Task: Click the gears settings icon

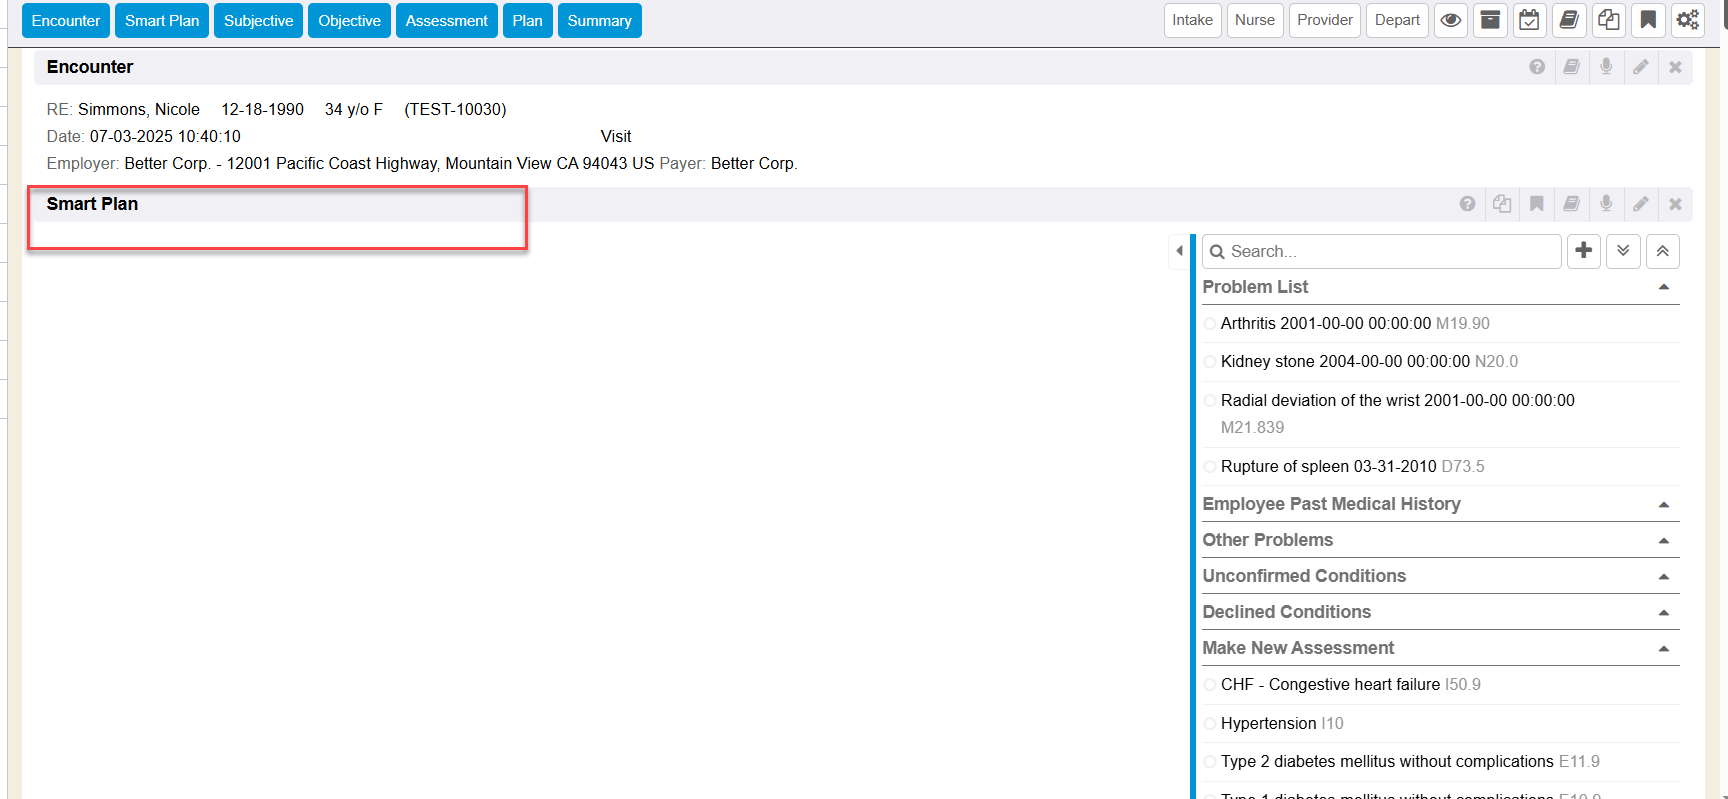Action: pyautogui.click(x=1688, y=20)
